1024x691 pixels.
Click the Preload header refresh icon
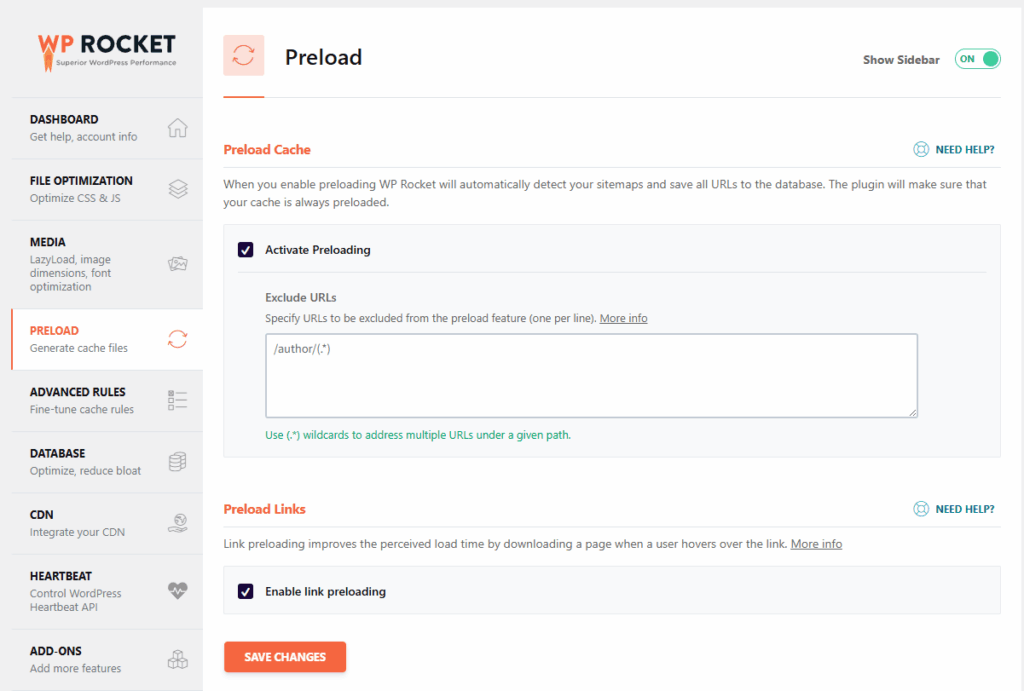click(244, 56)
